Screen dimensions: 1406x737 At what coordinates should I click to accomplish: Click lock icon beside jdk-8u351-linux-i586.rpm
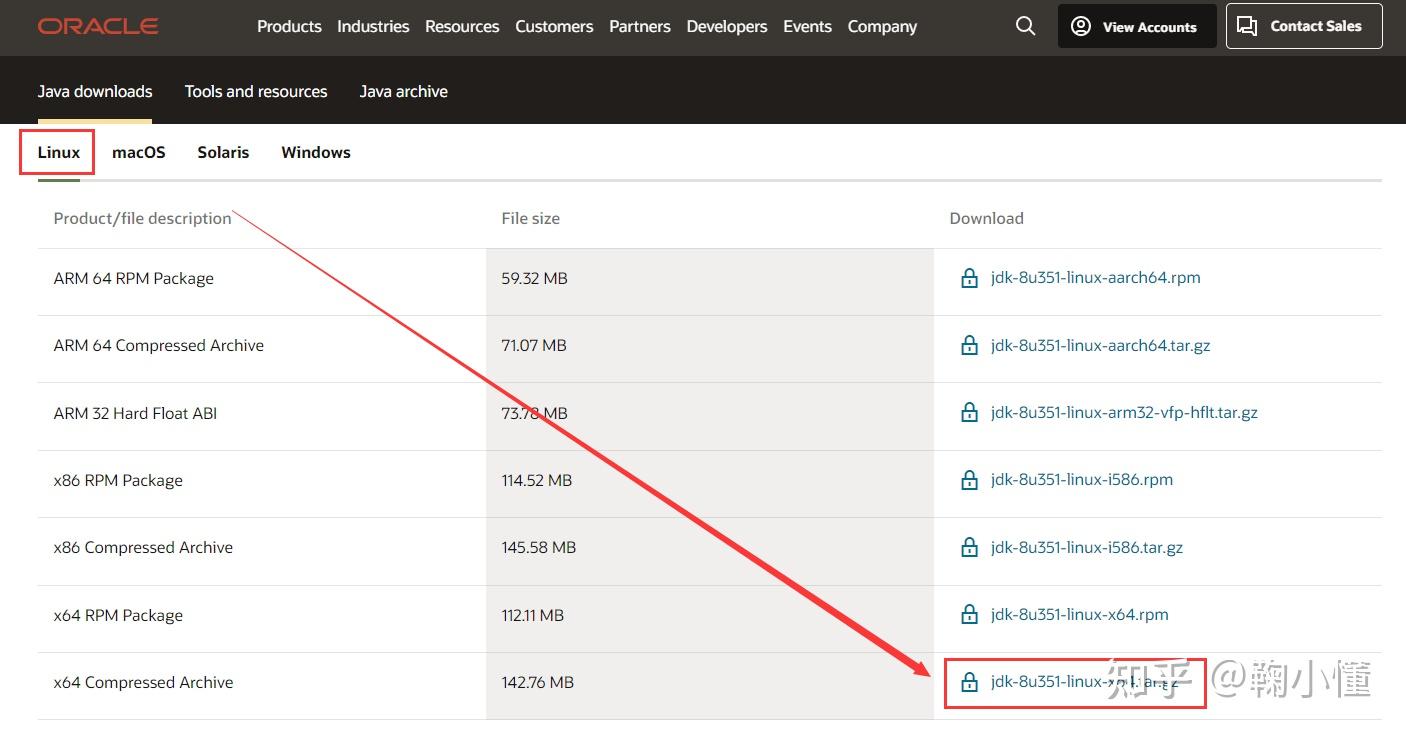coord(969,481)
